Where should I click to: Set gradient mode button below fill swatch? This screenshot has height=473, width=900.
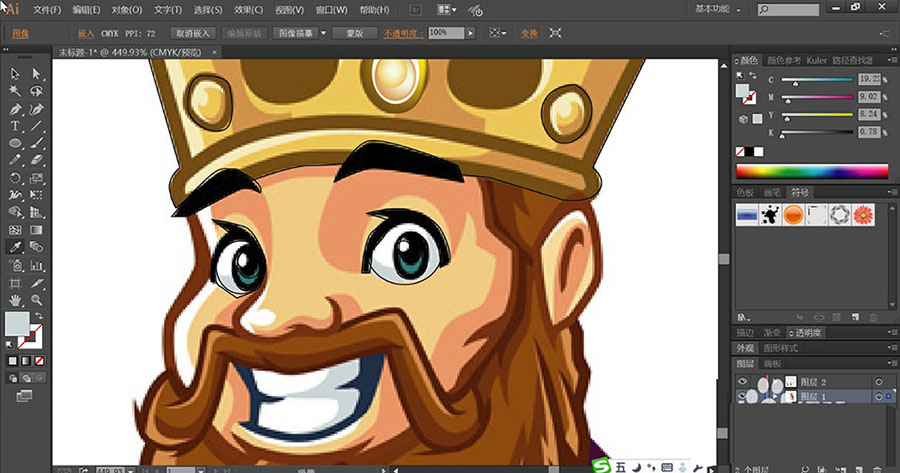point(26,361)
